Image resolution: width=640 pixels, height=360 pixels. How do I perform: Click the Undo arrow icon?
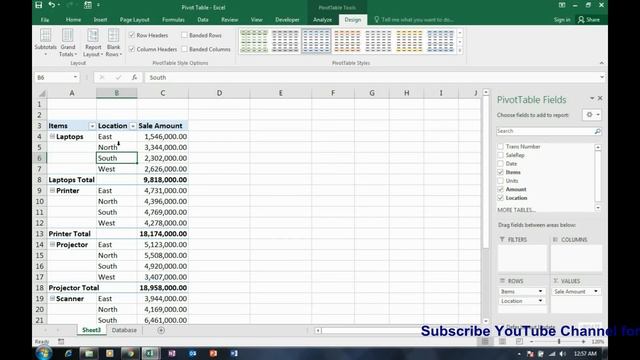coord(51,5)
